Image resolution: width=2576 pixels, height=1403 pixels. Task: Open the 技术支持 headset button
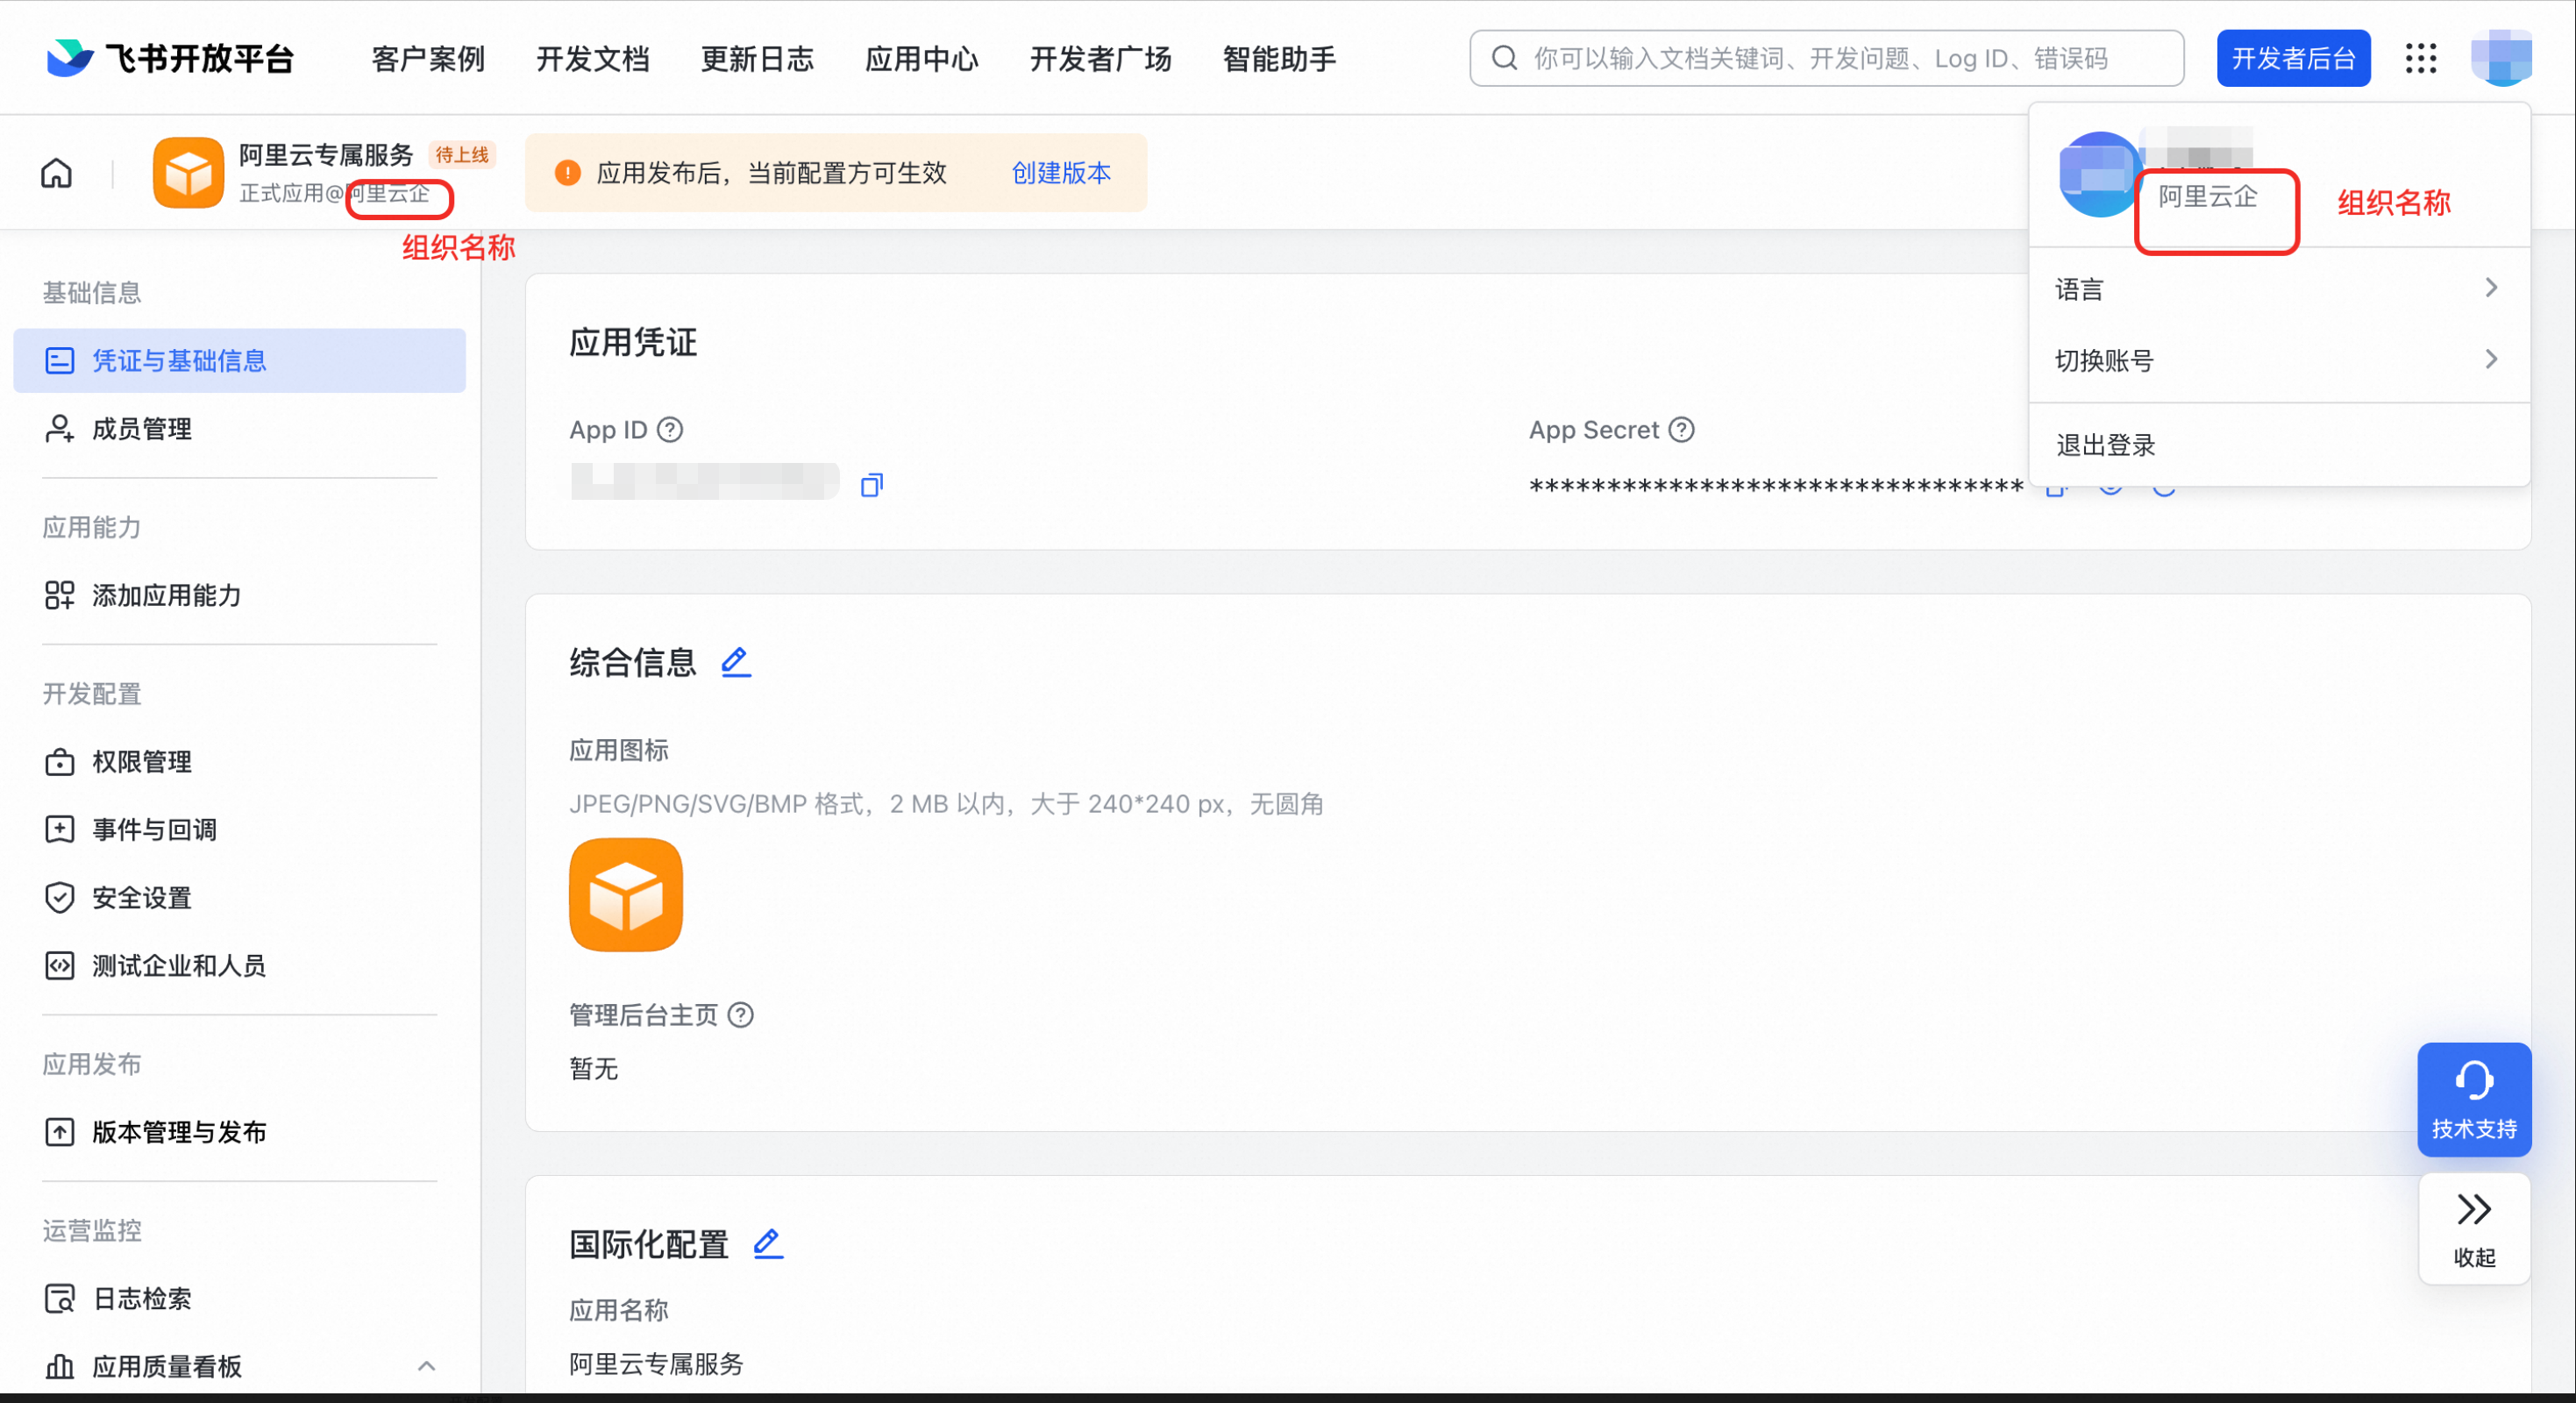2473,1099
